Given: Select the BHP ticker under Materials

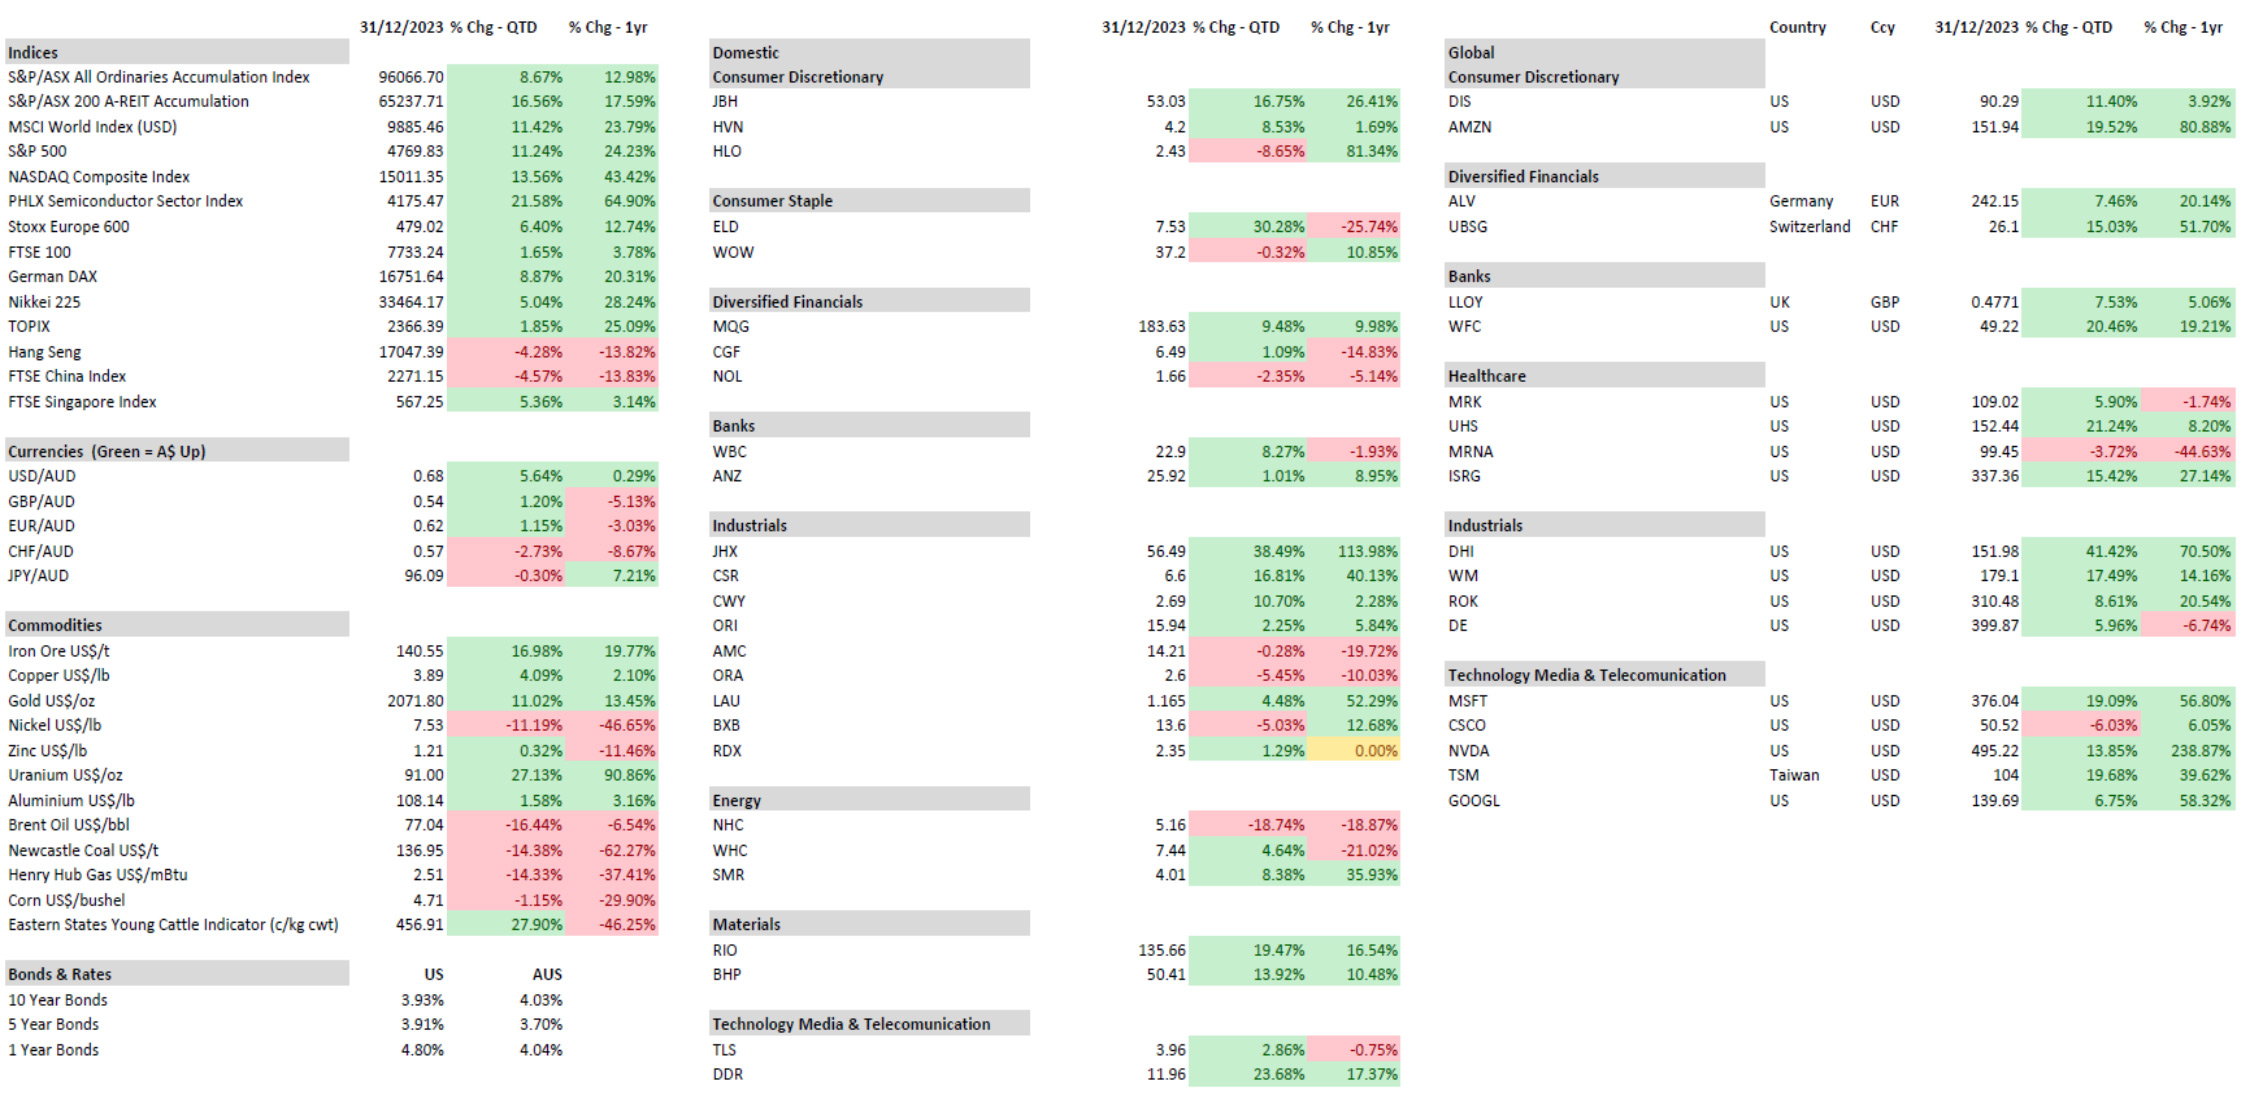Looking at the screenshot, I should coord(727,975).
